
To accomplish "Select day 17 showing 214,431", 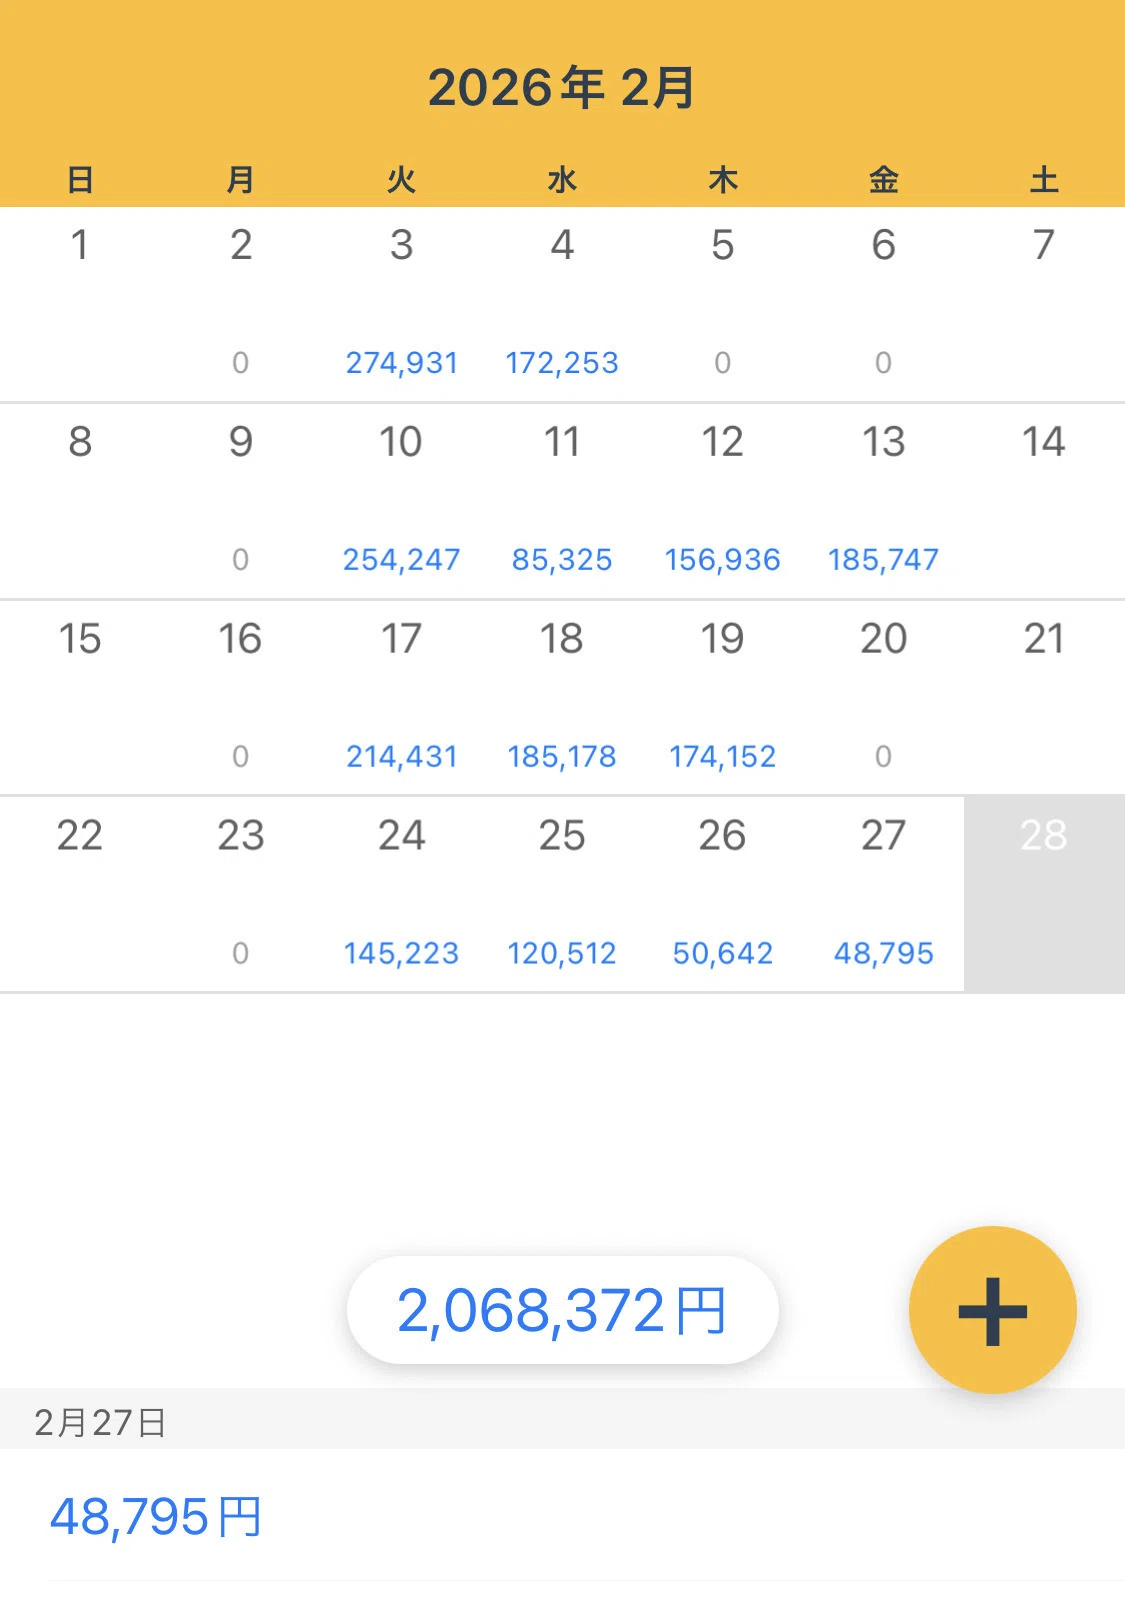I will coord(402,698).
